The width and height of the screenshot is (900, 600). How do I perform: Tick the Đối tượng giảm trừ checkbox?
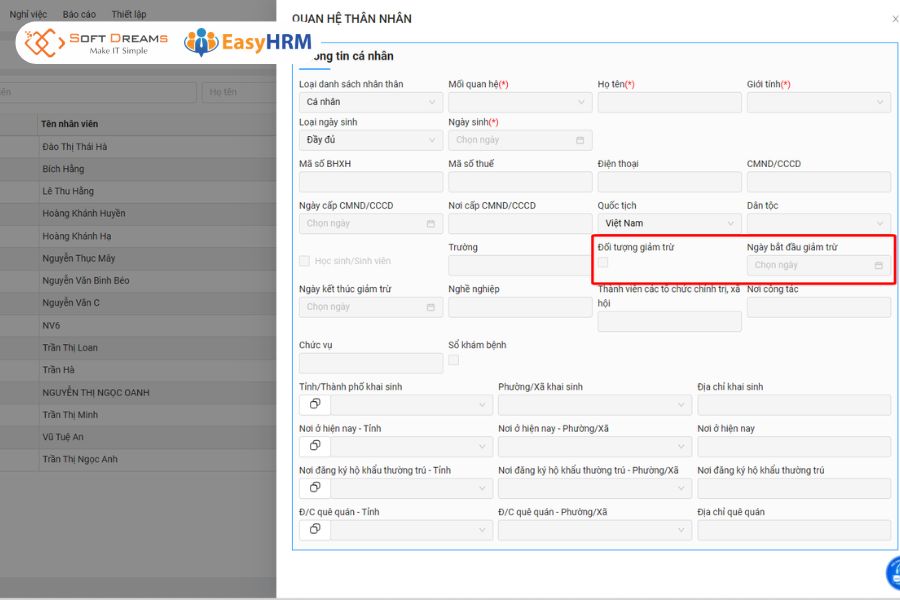tap(603, 262)
